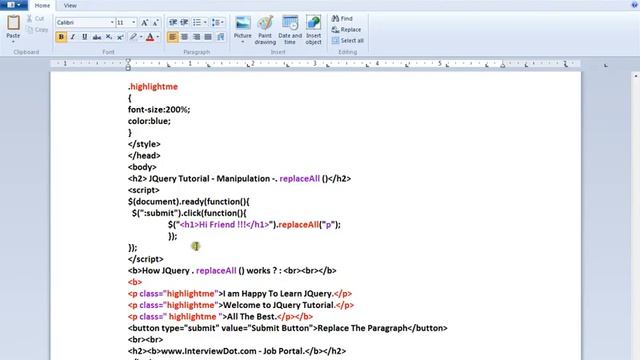Screen dimensions: 640x360
Task: Click on '$(":submit").click(function(){' line
Action: (189, 213)
